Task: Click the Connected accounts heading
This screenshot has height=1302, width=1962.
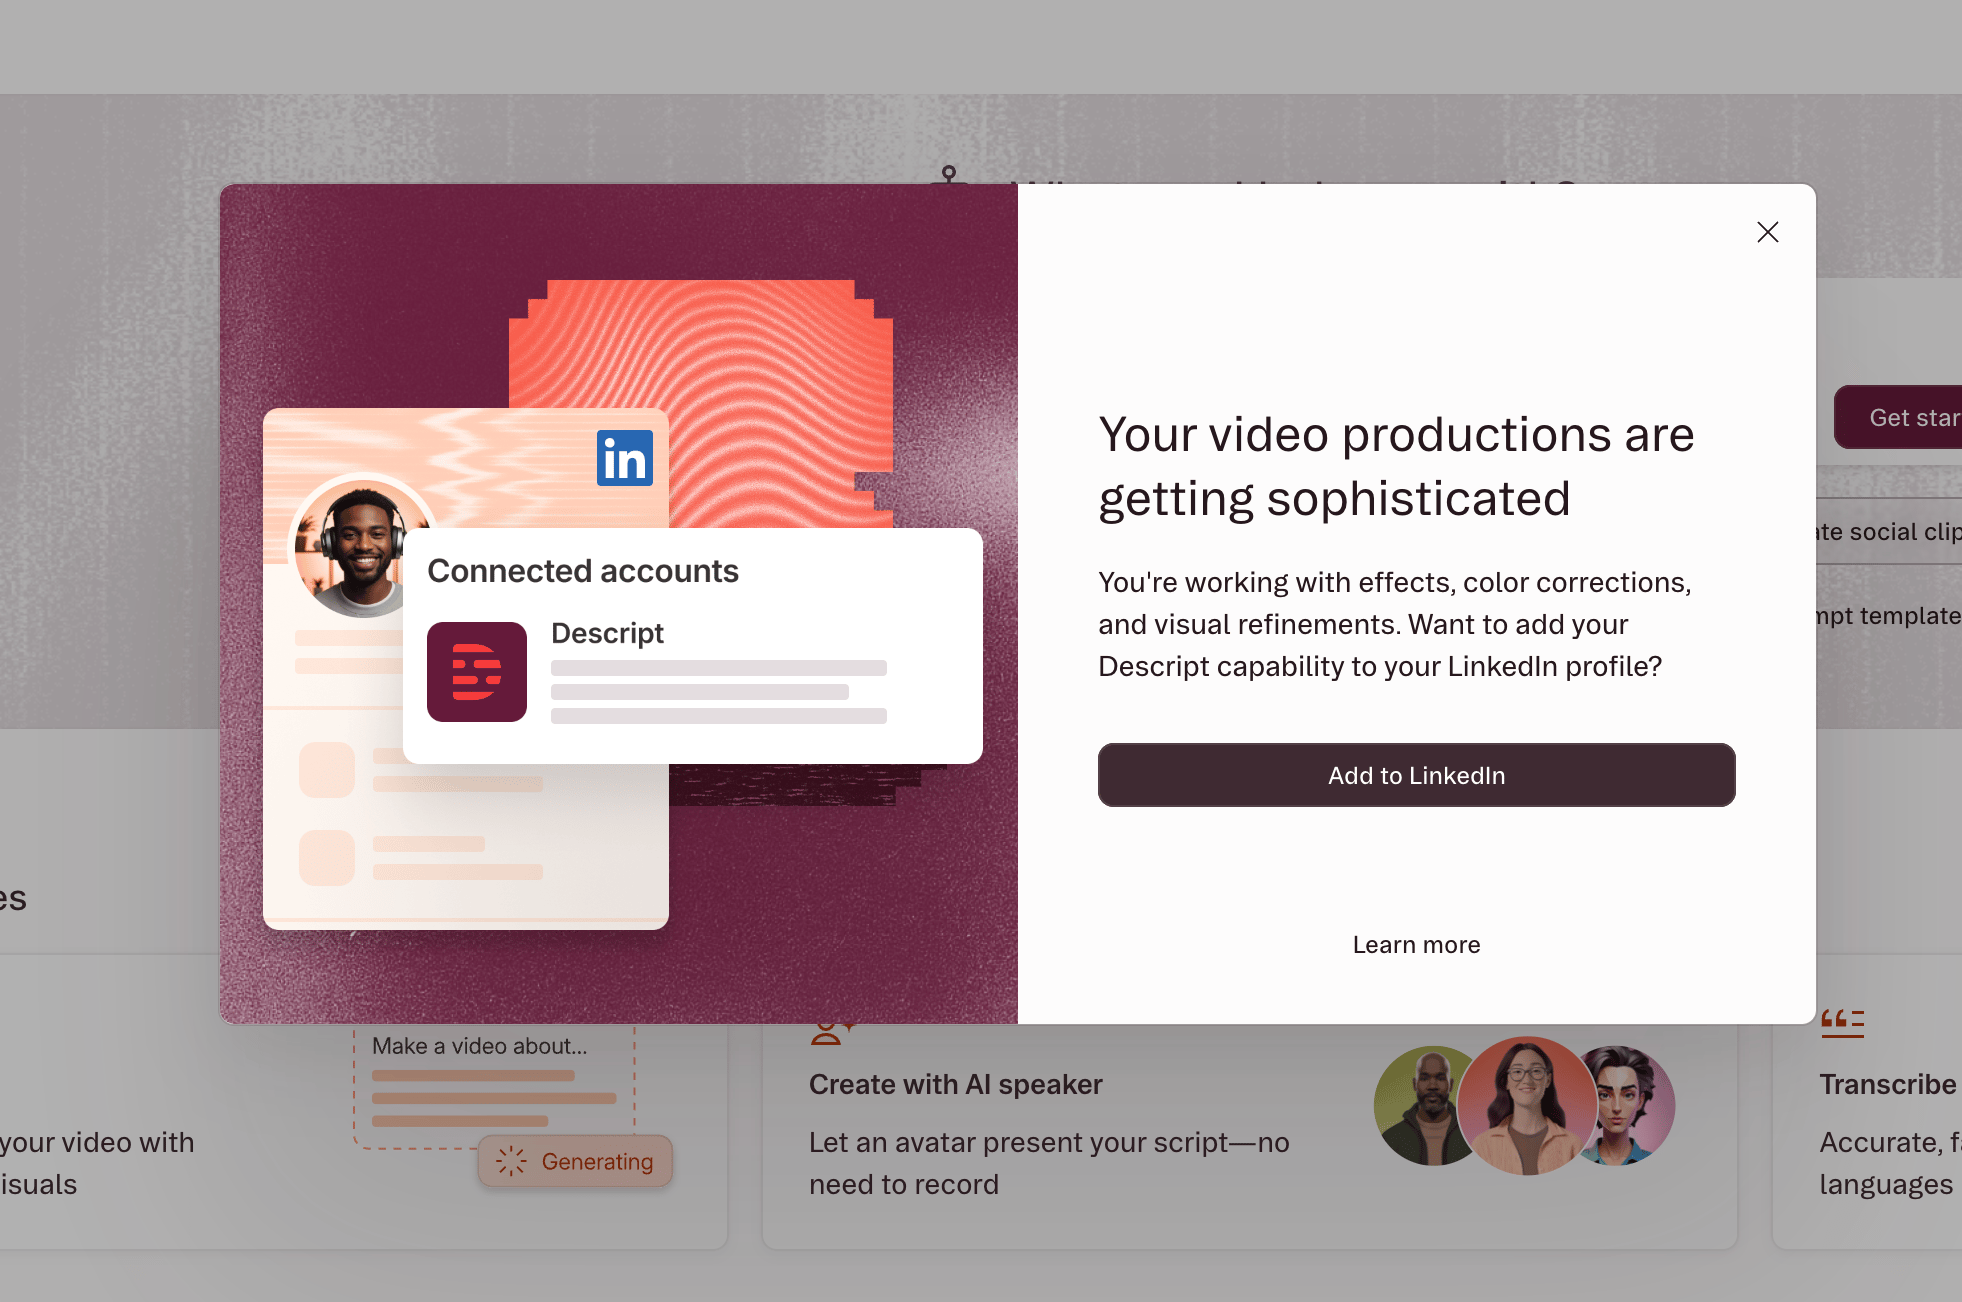Action: tap(583, 571)
